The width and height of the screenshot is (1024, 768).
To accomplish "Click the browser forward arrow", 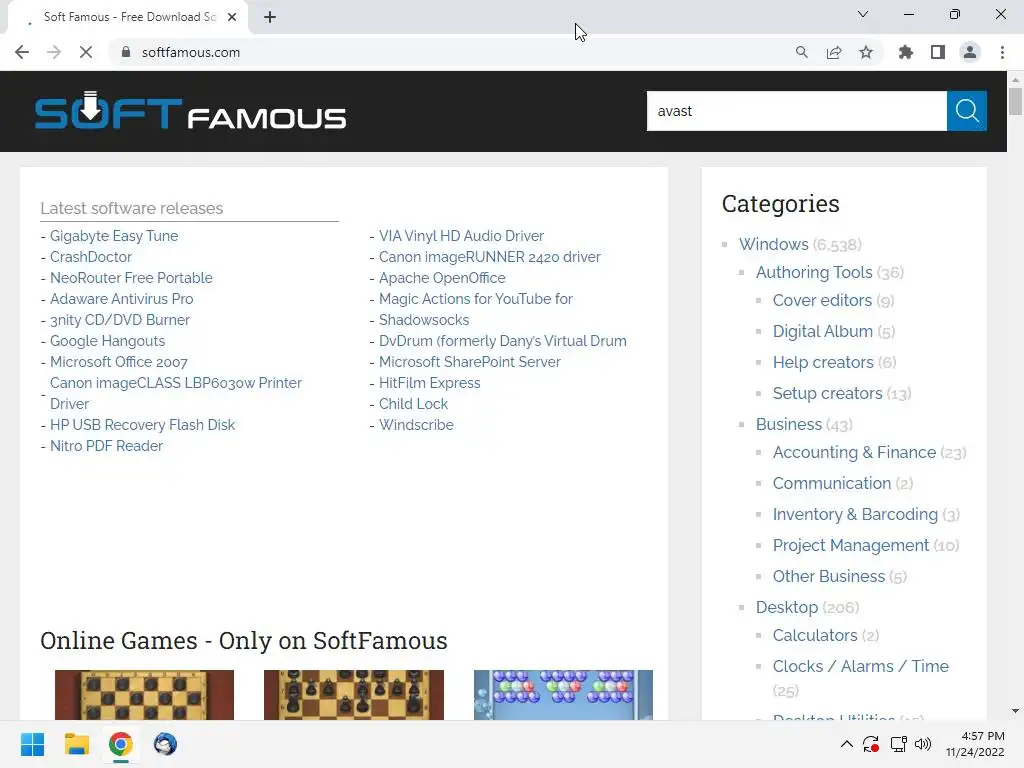I will click(x=54, y=52).
